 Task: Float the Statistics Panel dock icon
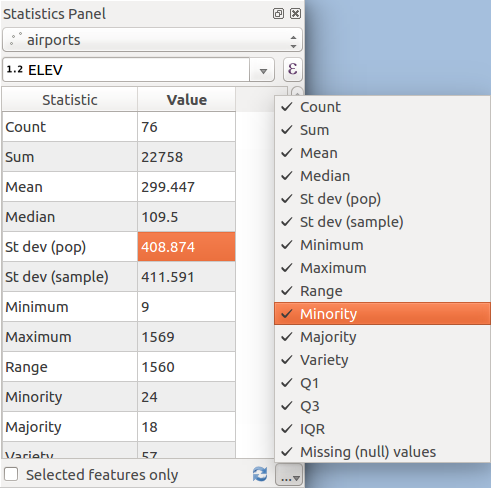coord(278,14)
